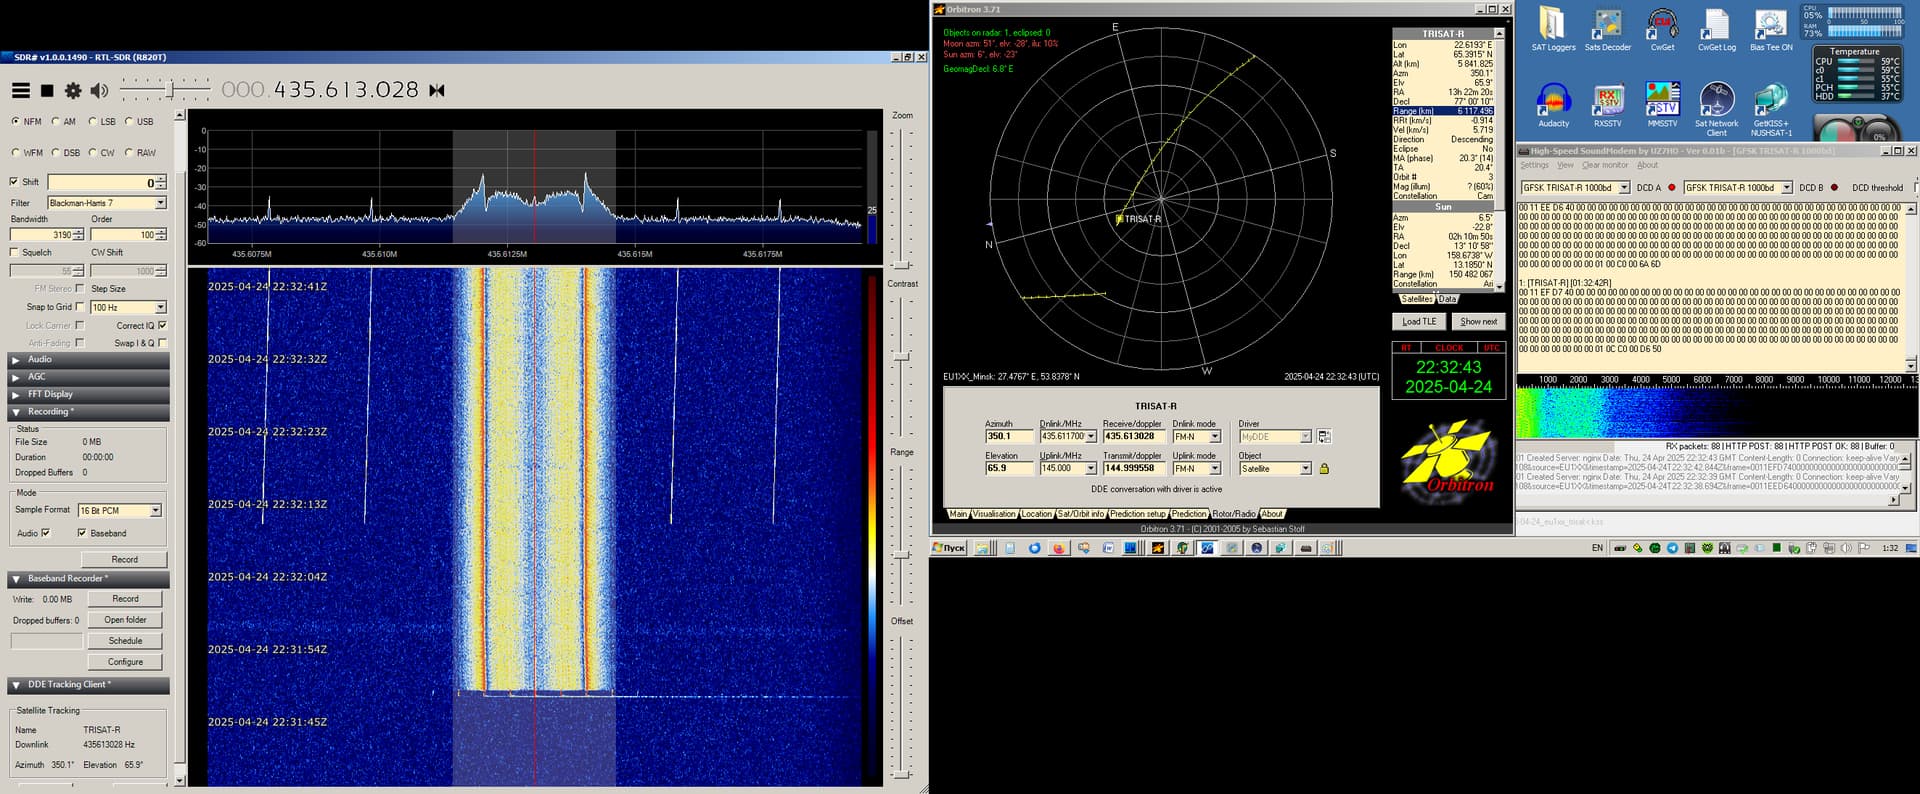Open the Orbitron Data tab
This screenshot has height=794, width=1920.
click(1447, 299)
